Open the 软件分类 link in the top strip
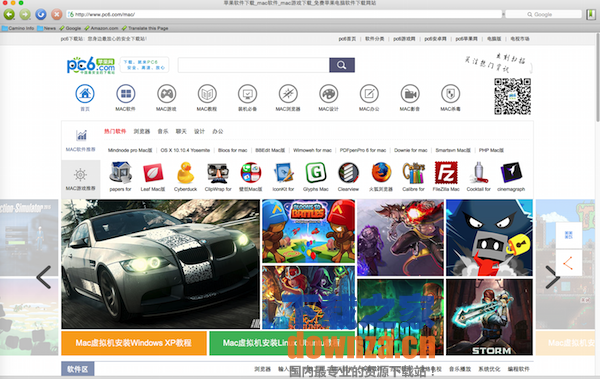 click(374, 39)
